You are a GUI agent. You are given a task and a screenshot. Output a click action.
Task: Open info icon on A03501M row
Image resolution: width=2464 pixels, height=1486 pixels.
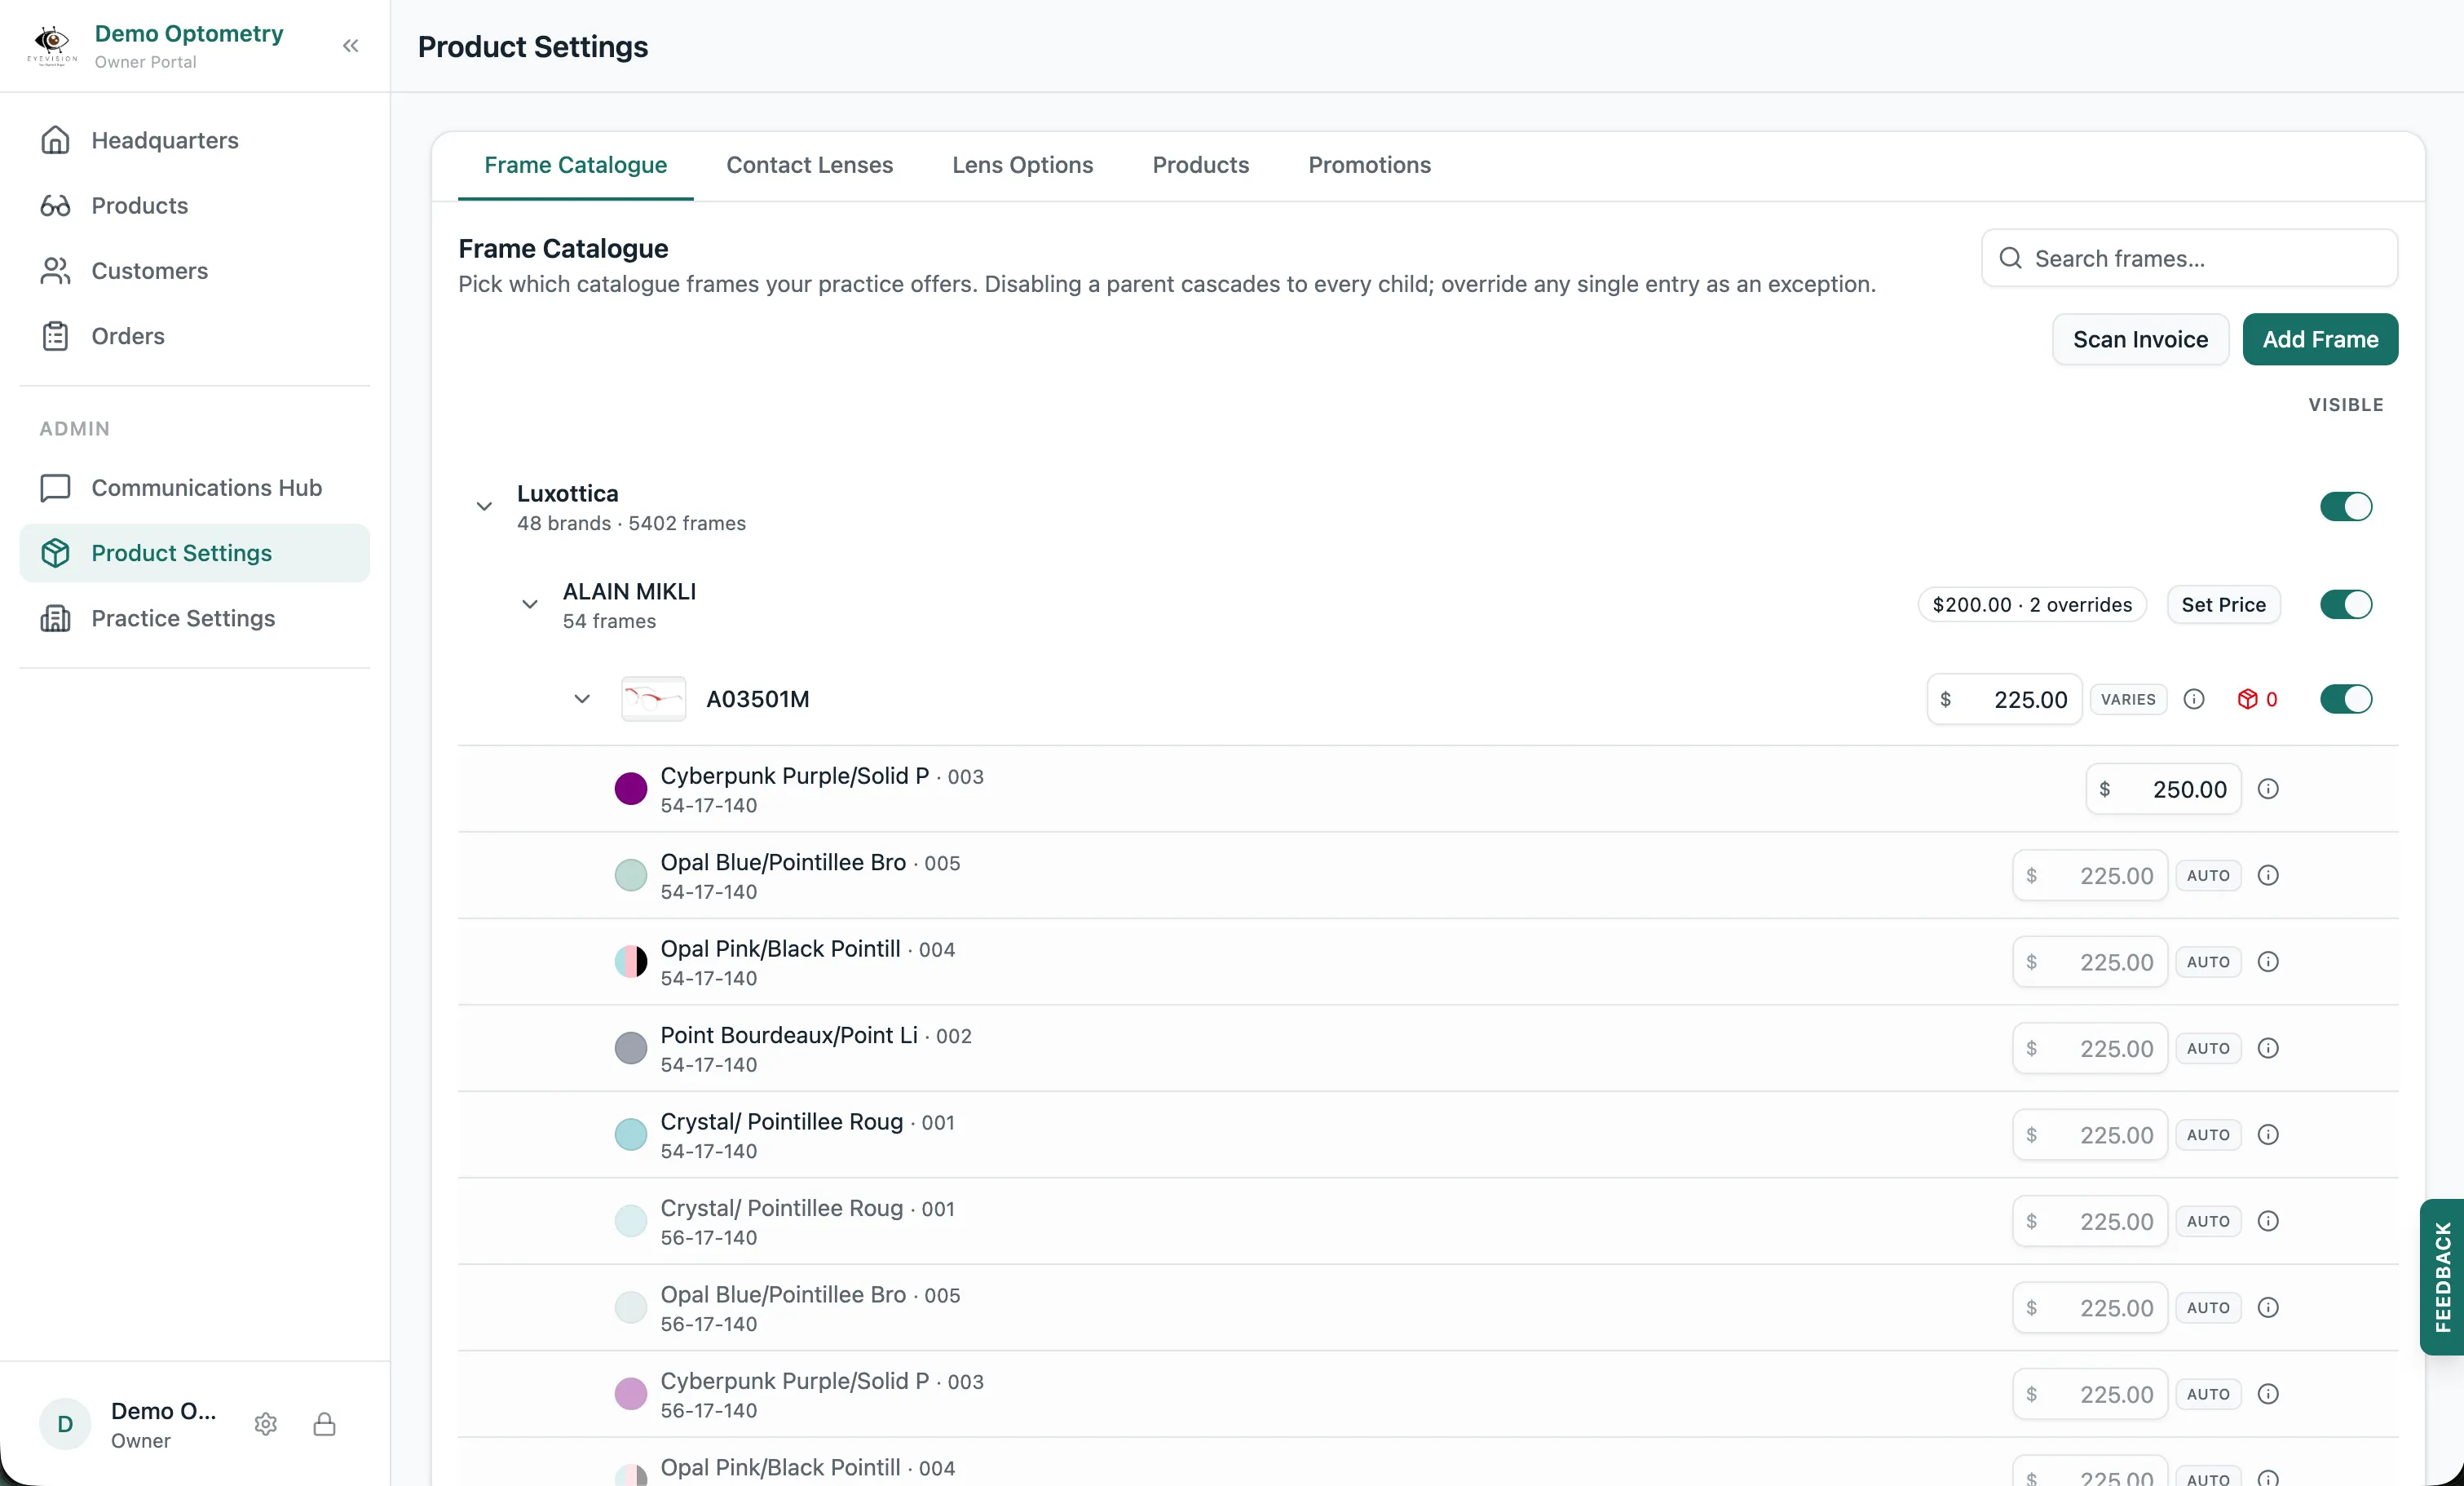click(2194, 699)
